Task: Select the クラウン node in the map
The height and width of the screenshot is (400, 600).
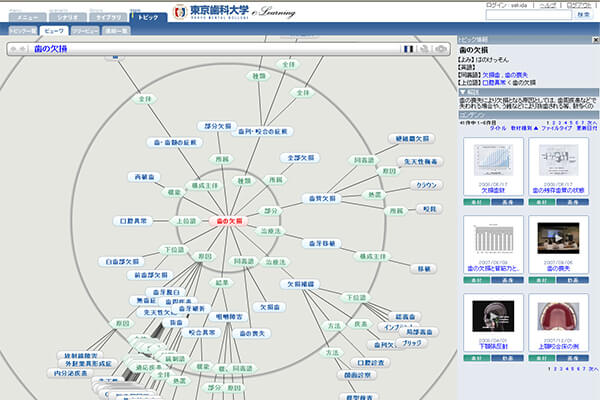Action: click(x=426, y=186)
